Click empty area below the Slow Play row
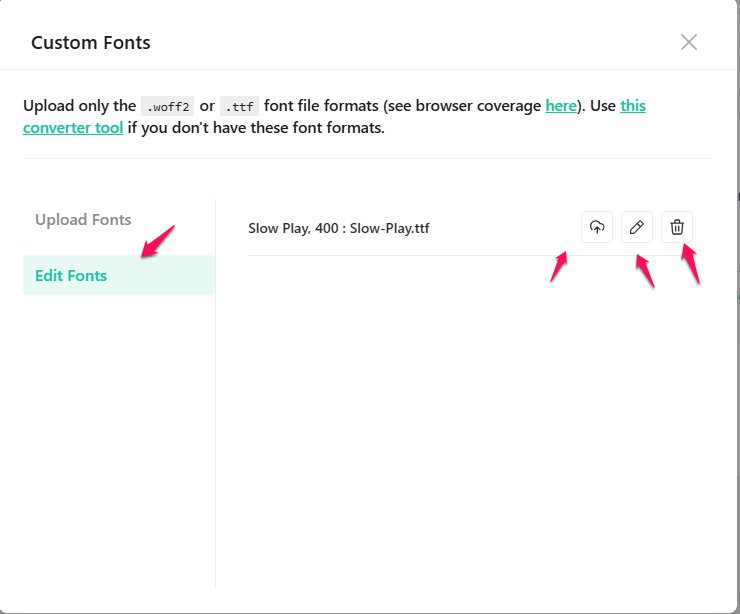Viewport: 740px width, 614px height. point(470,420)
